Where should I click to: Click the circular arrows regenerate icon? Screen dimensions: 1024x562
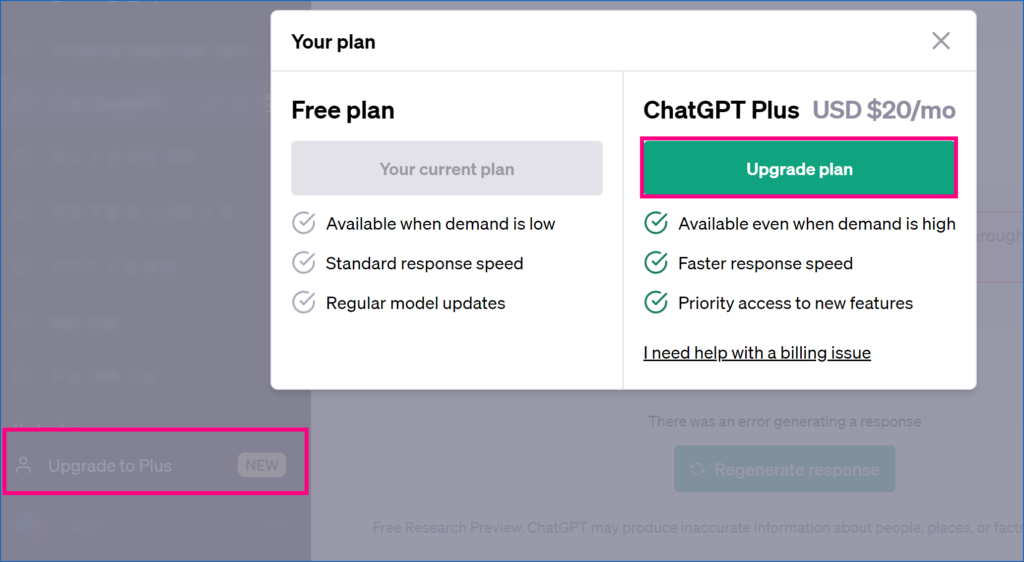click(699, 470)
